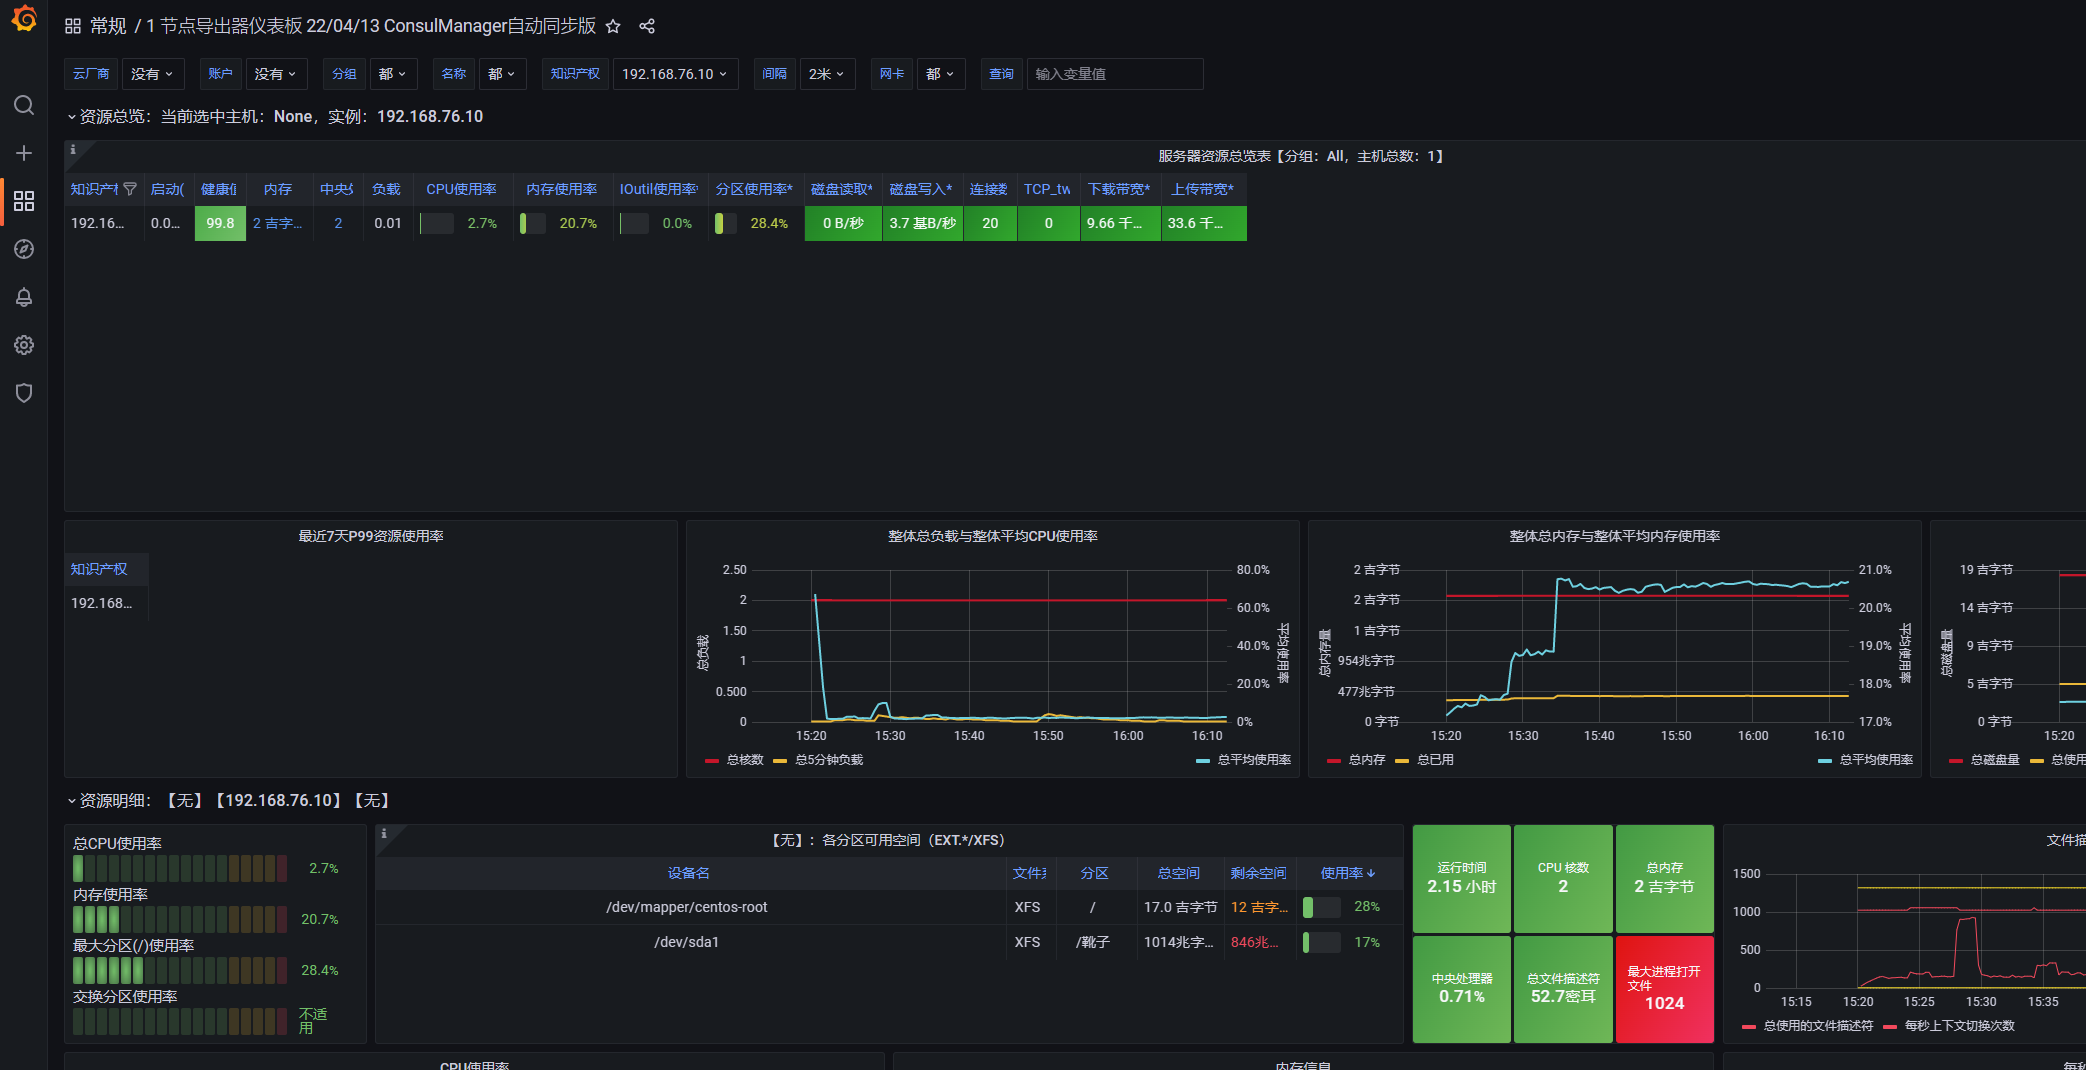Sort table by 分区使用率* column header
Image resolution: width=2086 pixels, height=1070 pixels.
click(754, 189)
